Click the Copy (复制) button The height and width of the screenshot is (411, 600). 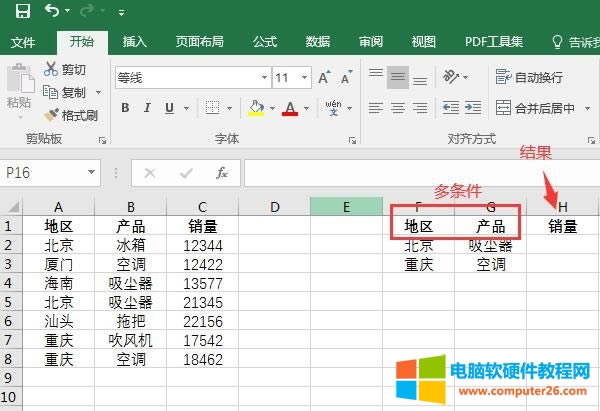point(66,92)
